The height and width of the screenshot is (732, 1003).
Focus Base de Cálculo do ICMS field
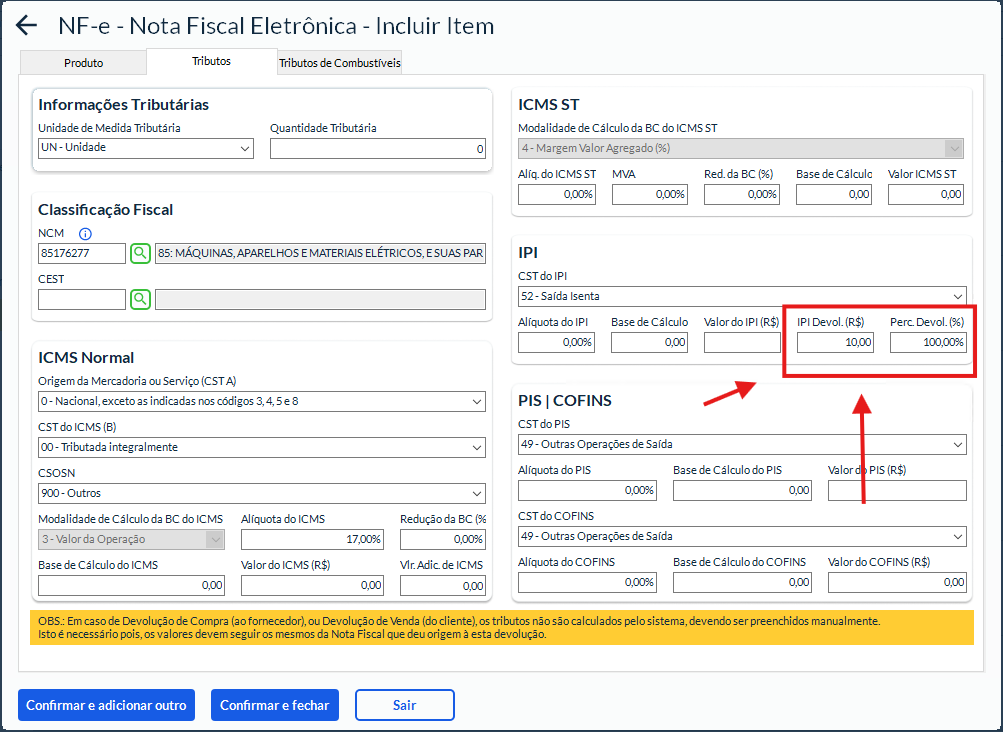131,585
